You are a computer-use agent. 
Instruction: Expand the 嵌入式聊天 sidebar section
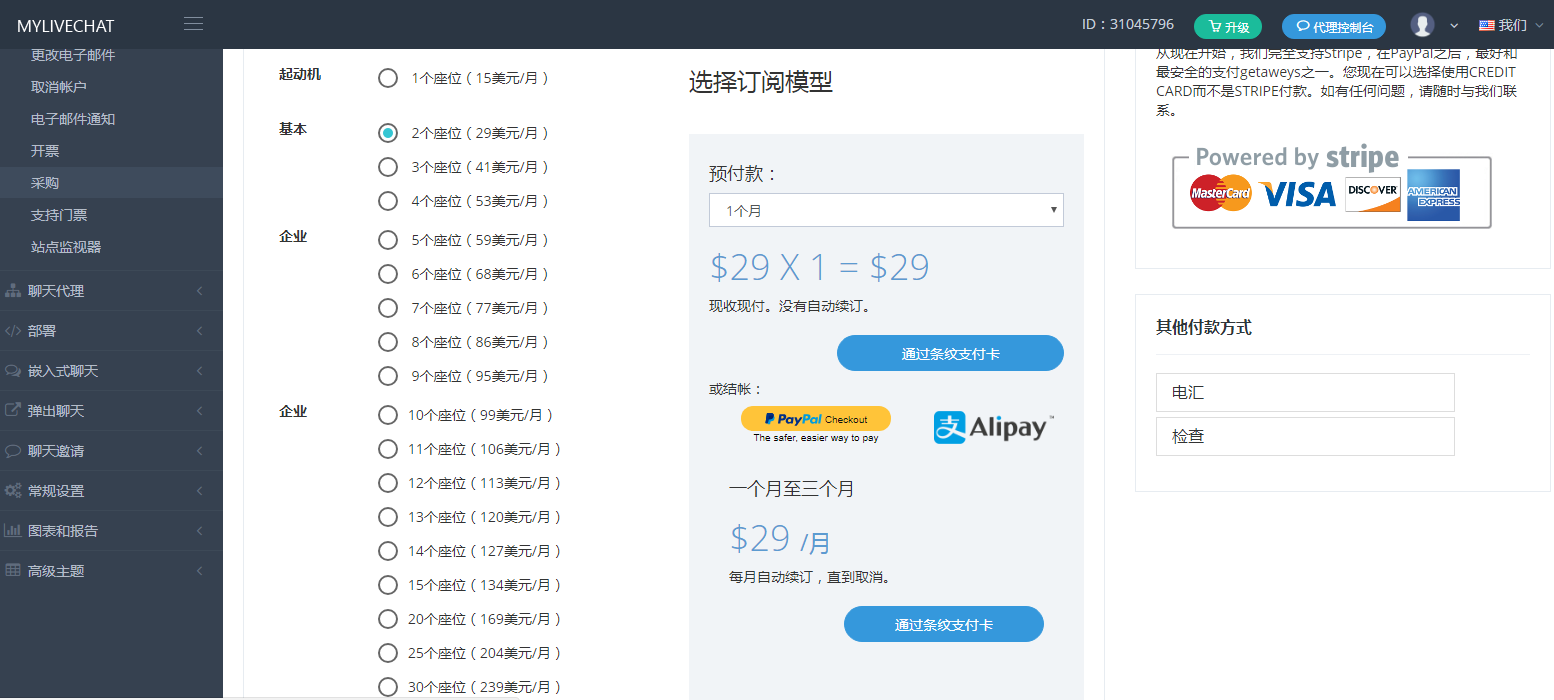tap(110, 371)
